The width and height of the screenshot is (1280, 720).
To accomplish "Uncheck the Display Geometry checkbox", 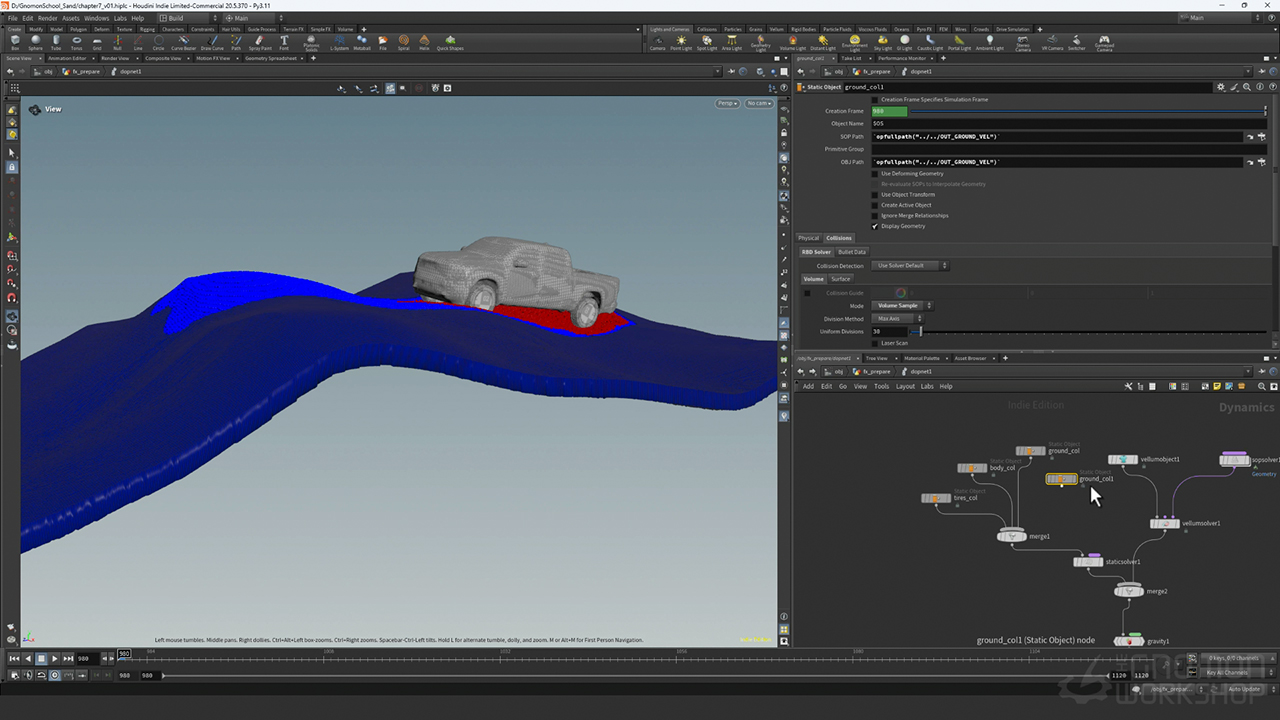I will coord(875,226).
